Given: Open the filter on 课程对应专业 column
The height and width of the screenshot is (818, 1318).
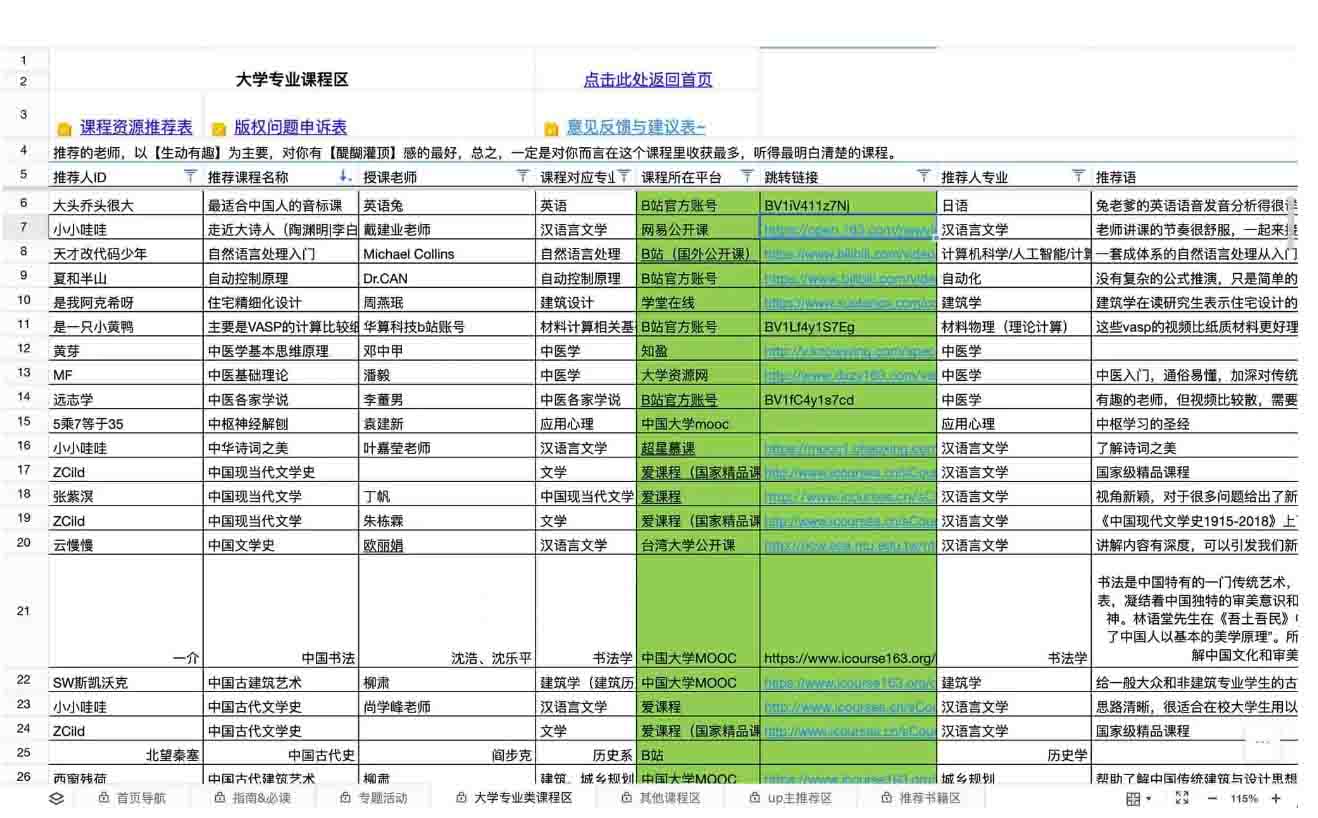Looking at the screenshot, I should click(624, 176).
